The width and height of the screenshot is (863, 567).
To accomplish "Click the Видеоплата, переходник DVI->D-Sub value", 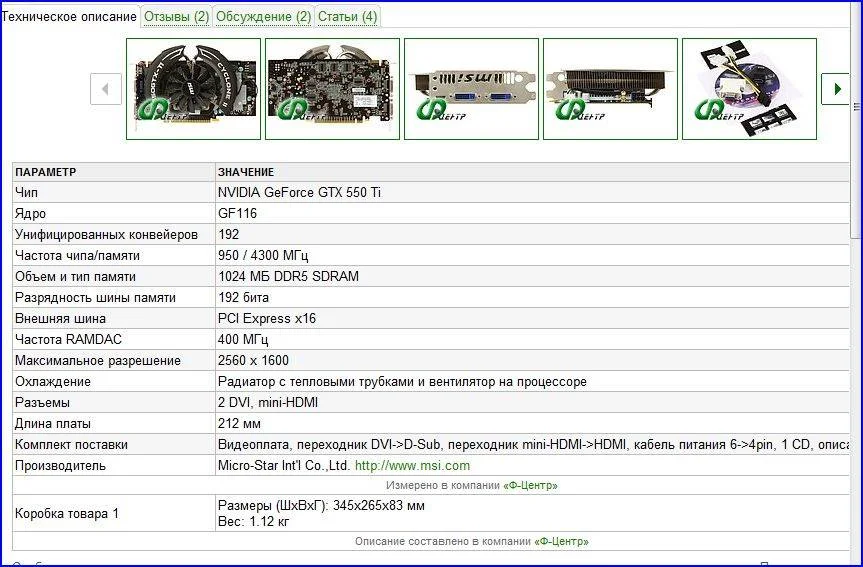I will tap(533, 444).
